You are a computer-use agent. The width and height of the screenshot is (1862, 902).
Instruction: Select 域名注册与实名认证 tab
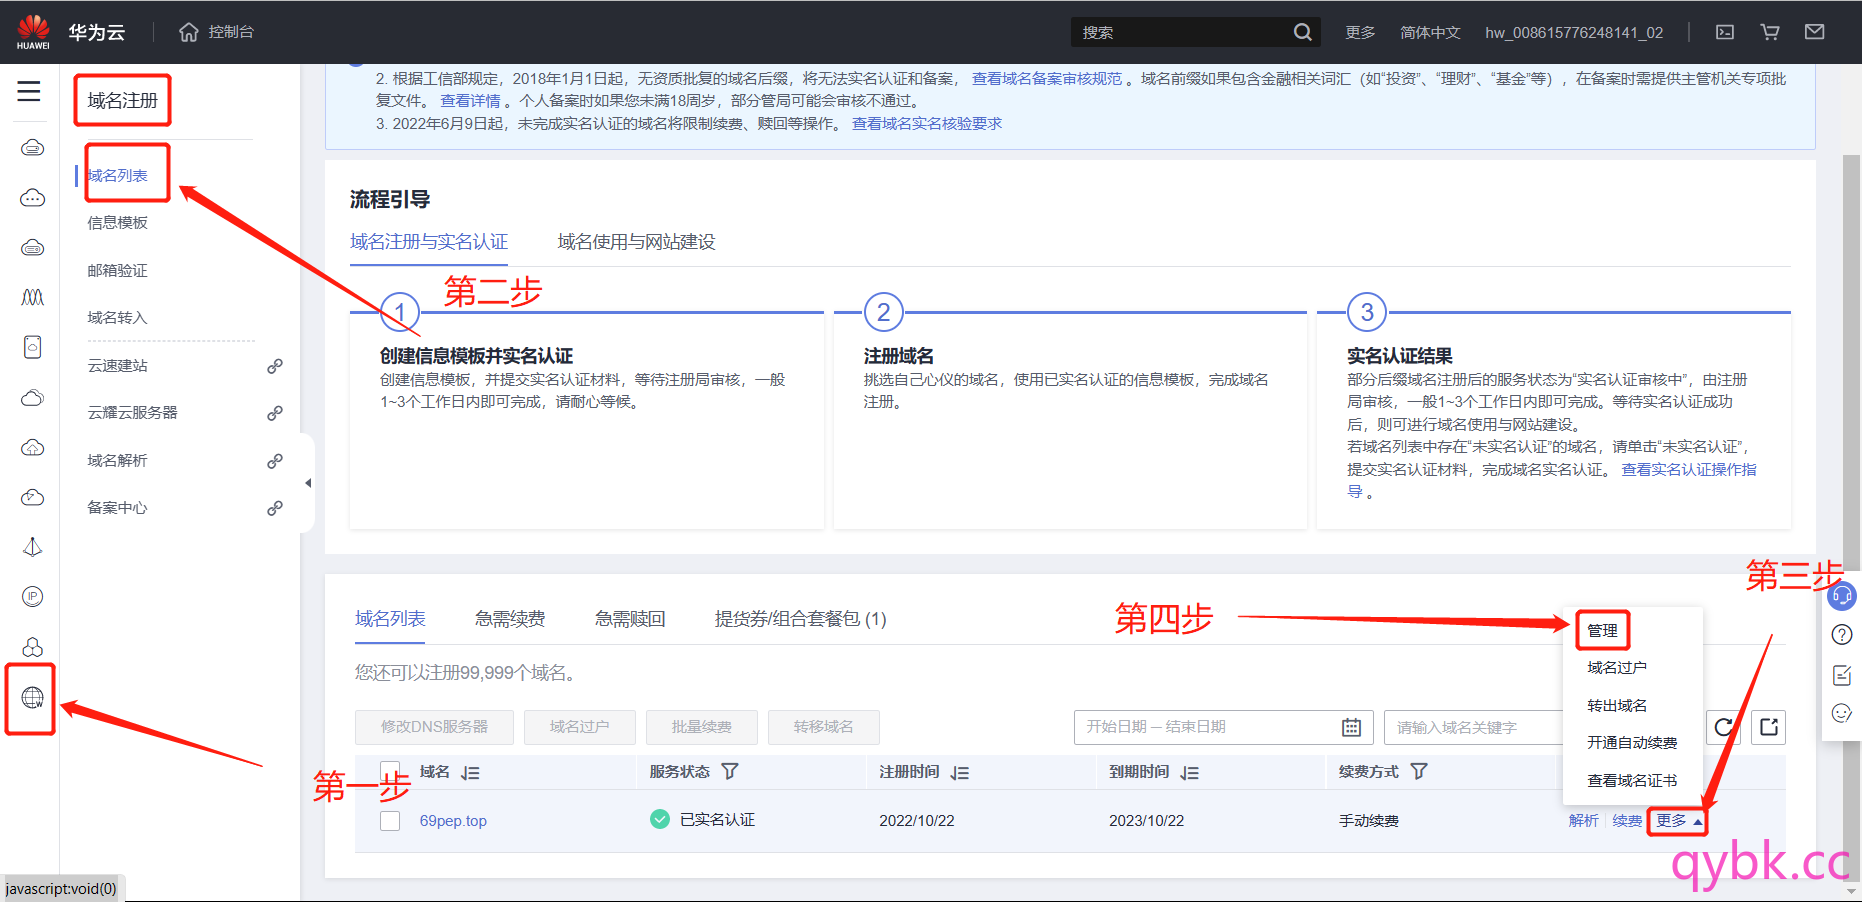click(429, 242)
